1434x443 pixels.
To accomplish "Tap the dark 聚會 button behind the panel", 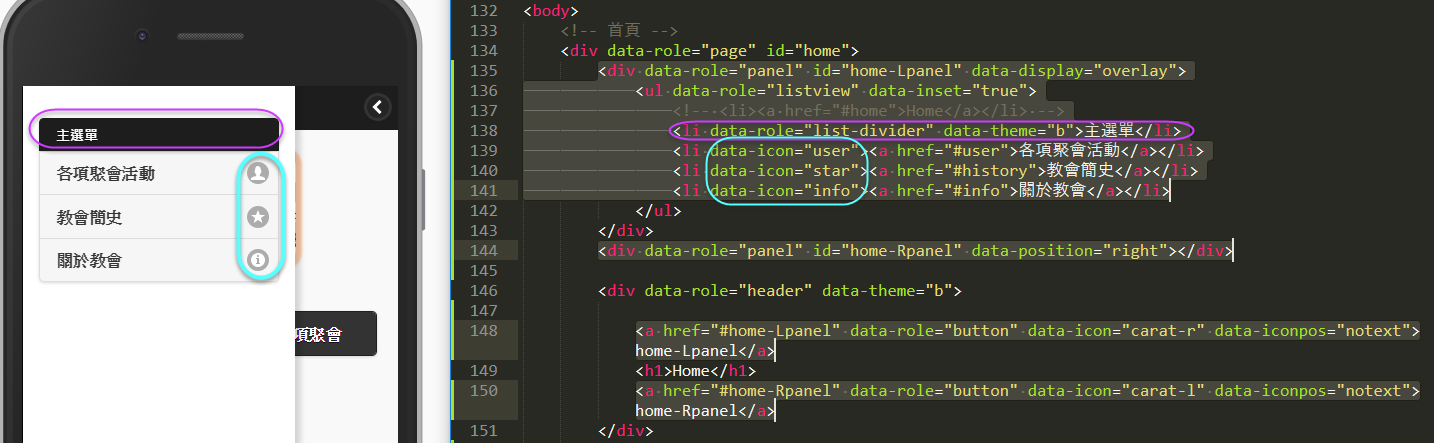I will (335, 334).
